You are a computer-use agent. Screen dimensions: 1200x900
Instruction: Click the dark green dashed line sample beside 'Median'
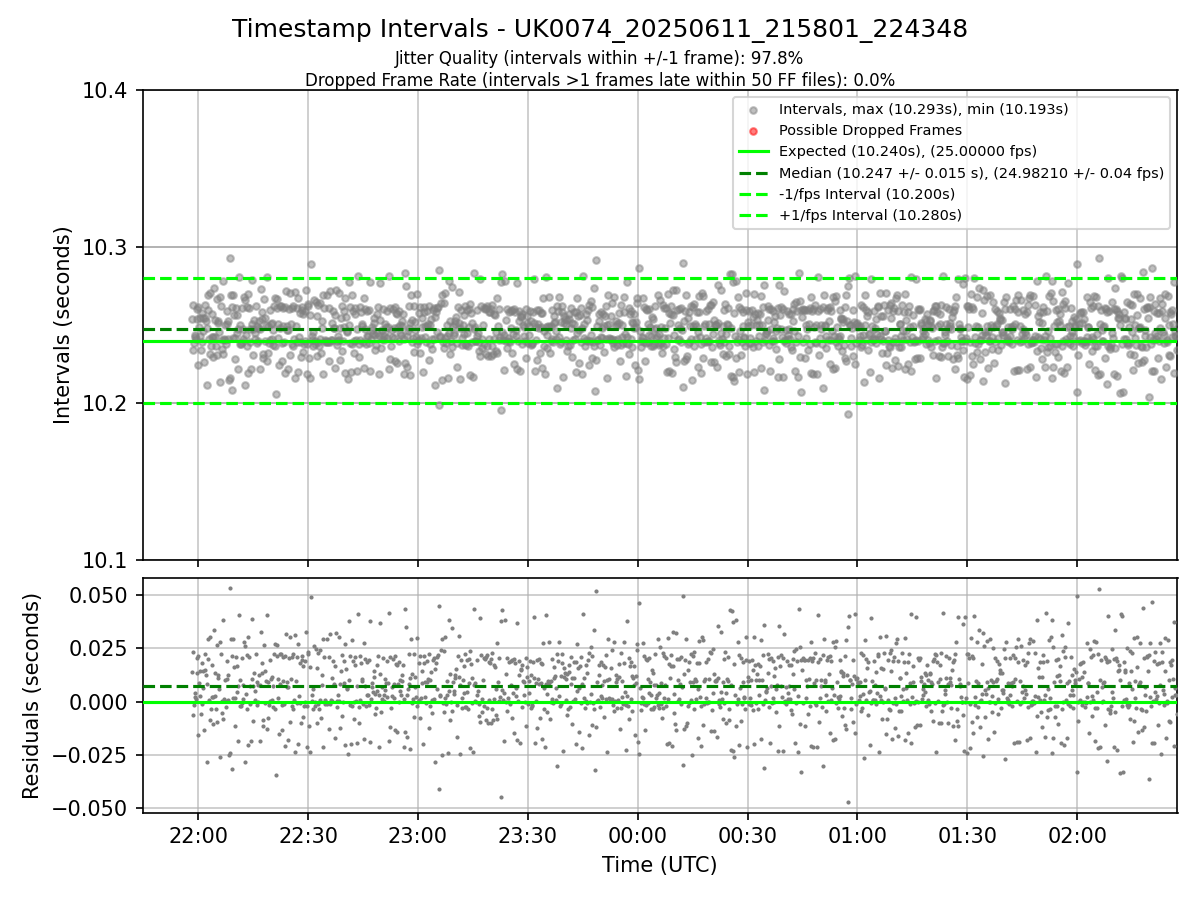point(754,173)
